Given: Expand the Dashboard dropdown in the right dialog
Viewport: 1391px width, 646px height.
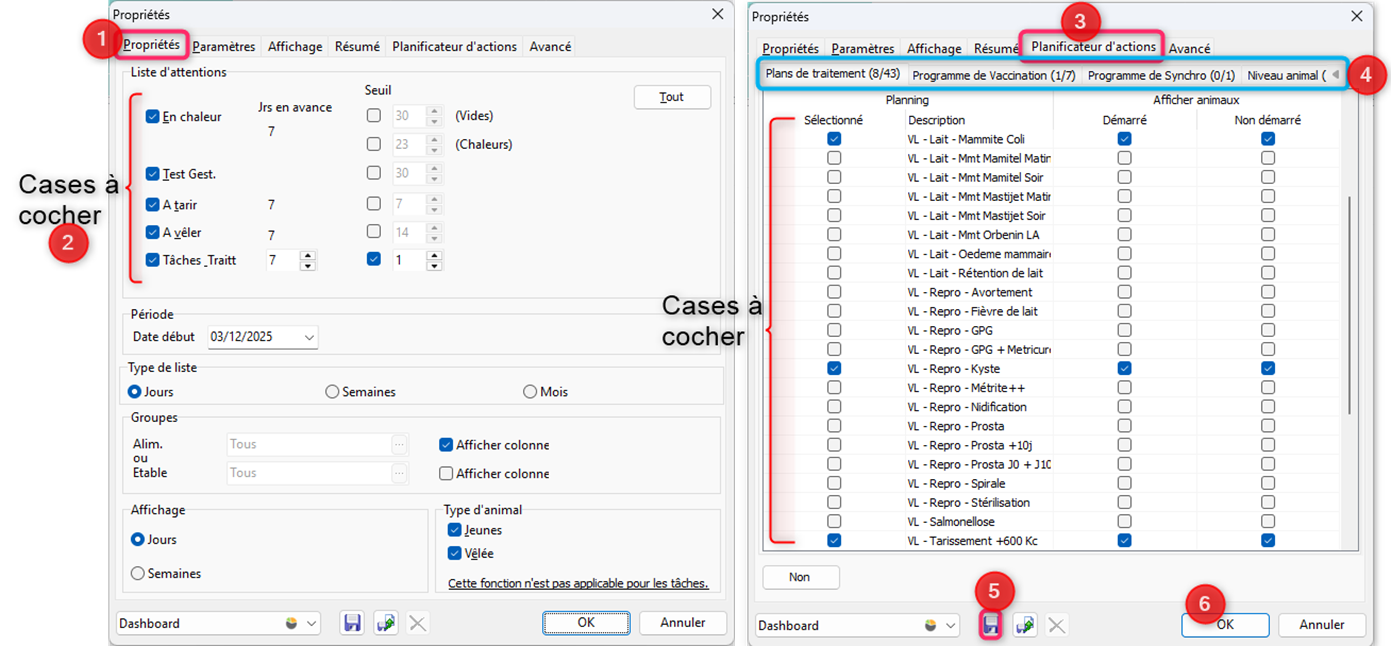Looking at the screenshot, I should (950, 625).
